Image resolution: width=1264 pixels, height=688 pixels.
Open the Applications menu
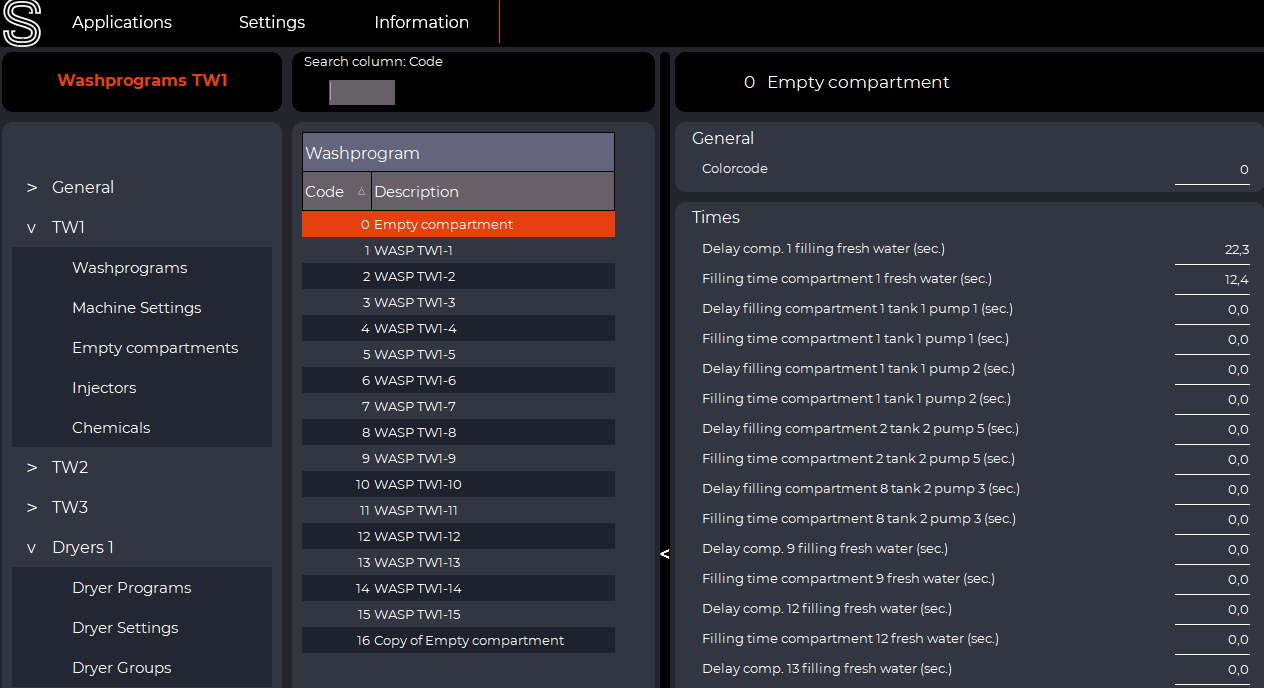click(x=122, y=22)
